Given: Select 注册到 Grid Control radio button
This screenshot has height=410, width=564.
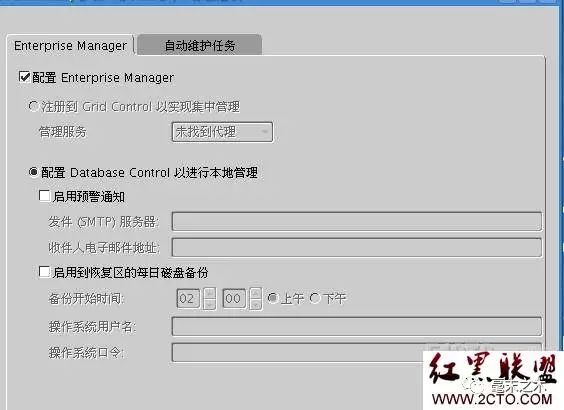Looking at the screenshot, I should click(x=33, y=106).
